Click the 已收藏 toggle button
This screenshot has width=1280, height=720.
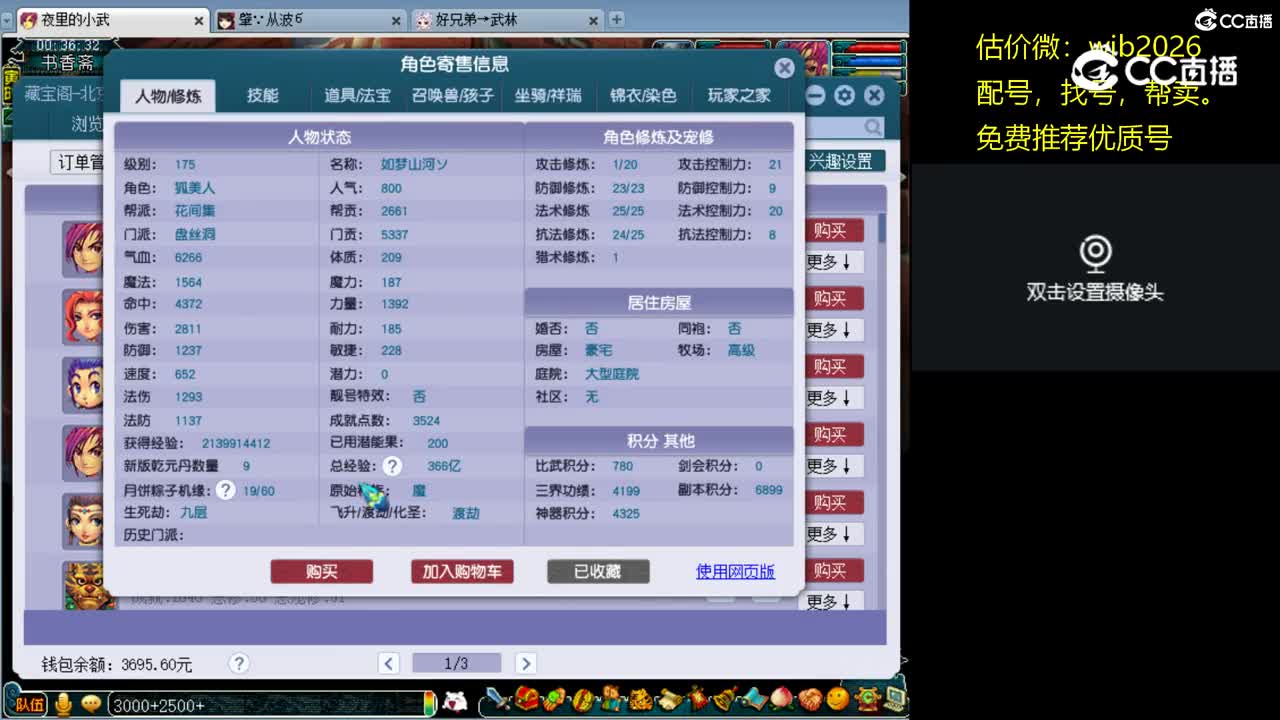click(597, 571)
